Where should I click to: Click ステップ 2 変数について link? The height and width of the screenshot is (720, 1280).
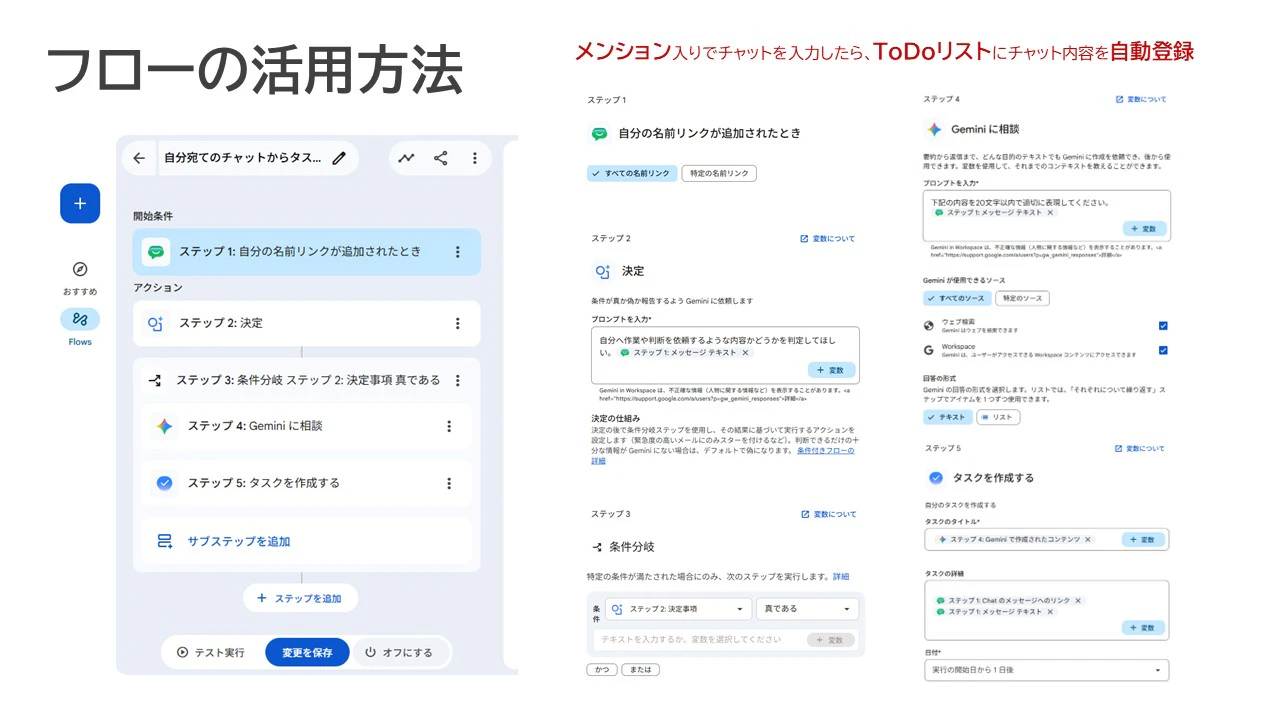[827, 239]
